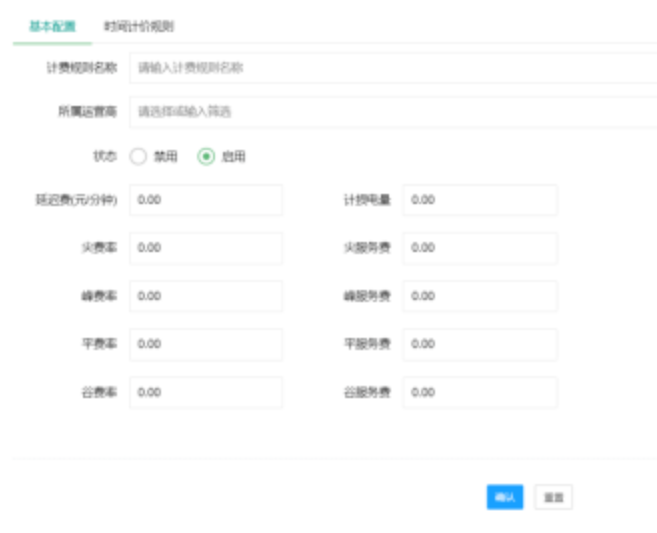Screen dimensions: 657x533
Task: Click into the 峰服务费 field
Action: pos(479,296)
